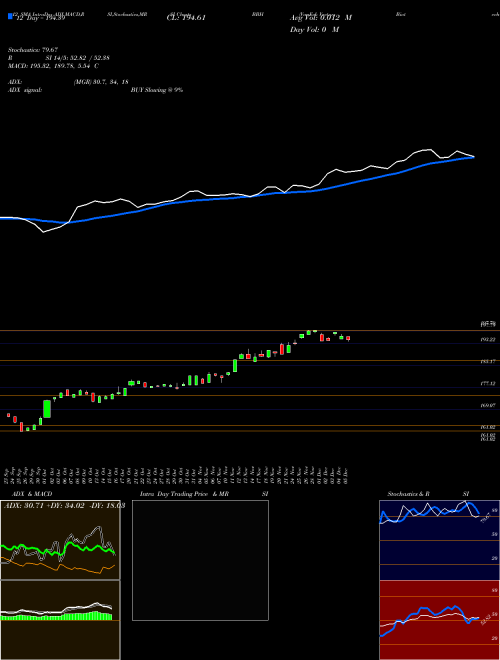Click the ADX indicator line chart panel
This screenshot has width=500, height=660.
(60, 540)
